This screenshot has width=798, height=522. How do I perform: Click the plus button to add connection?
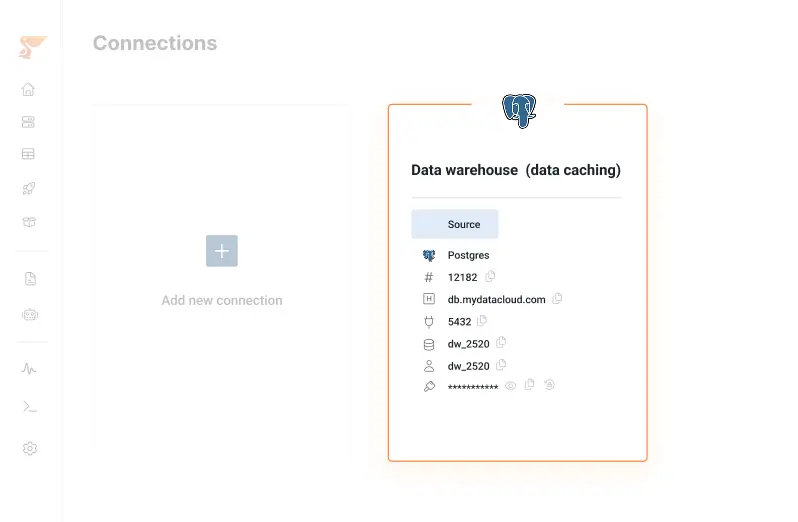pos(222,251)
